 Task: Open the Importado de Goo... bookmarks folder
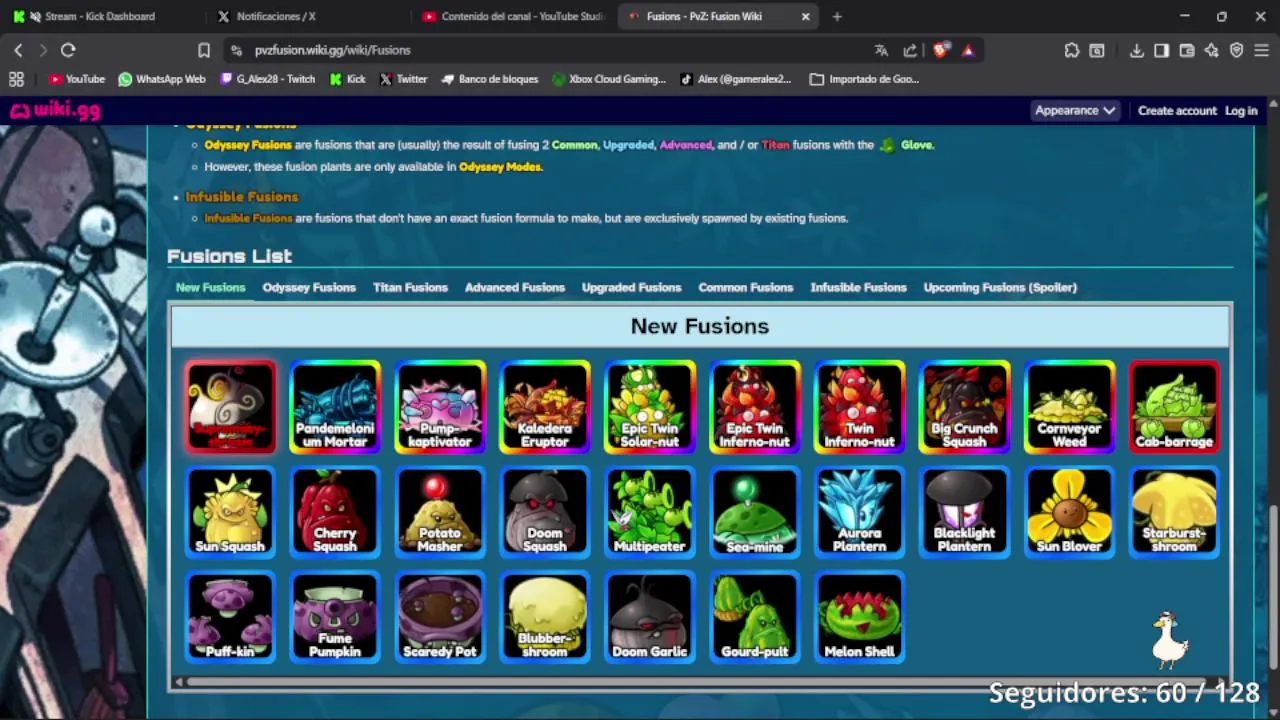coord(865,79)
